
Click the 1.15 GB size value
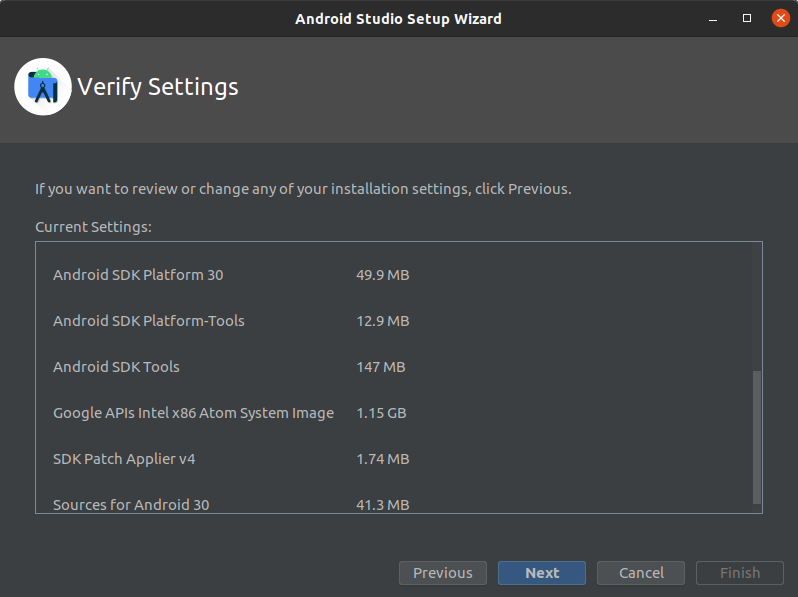[382, 413]
